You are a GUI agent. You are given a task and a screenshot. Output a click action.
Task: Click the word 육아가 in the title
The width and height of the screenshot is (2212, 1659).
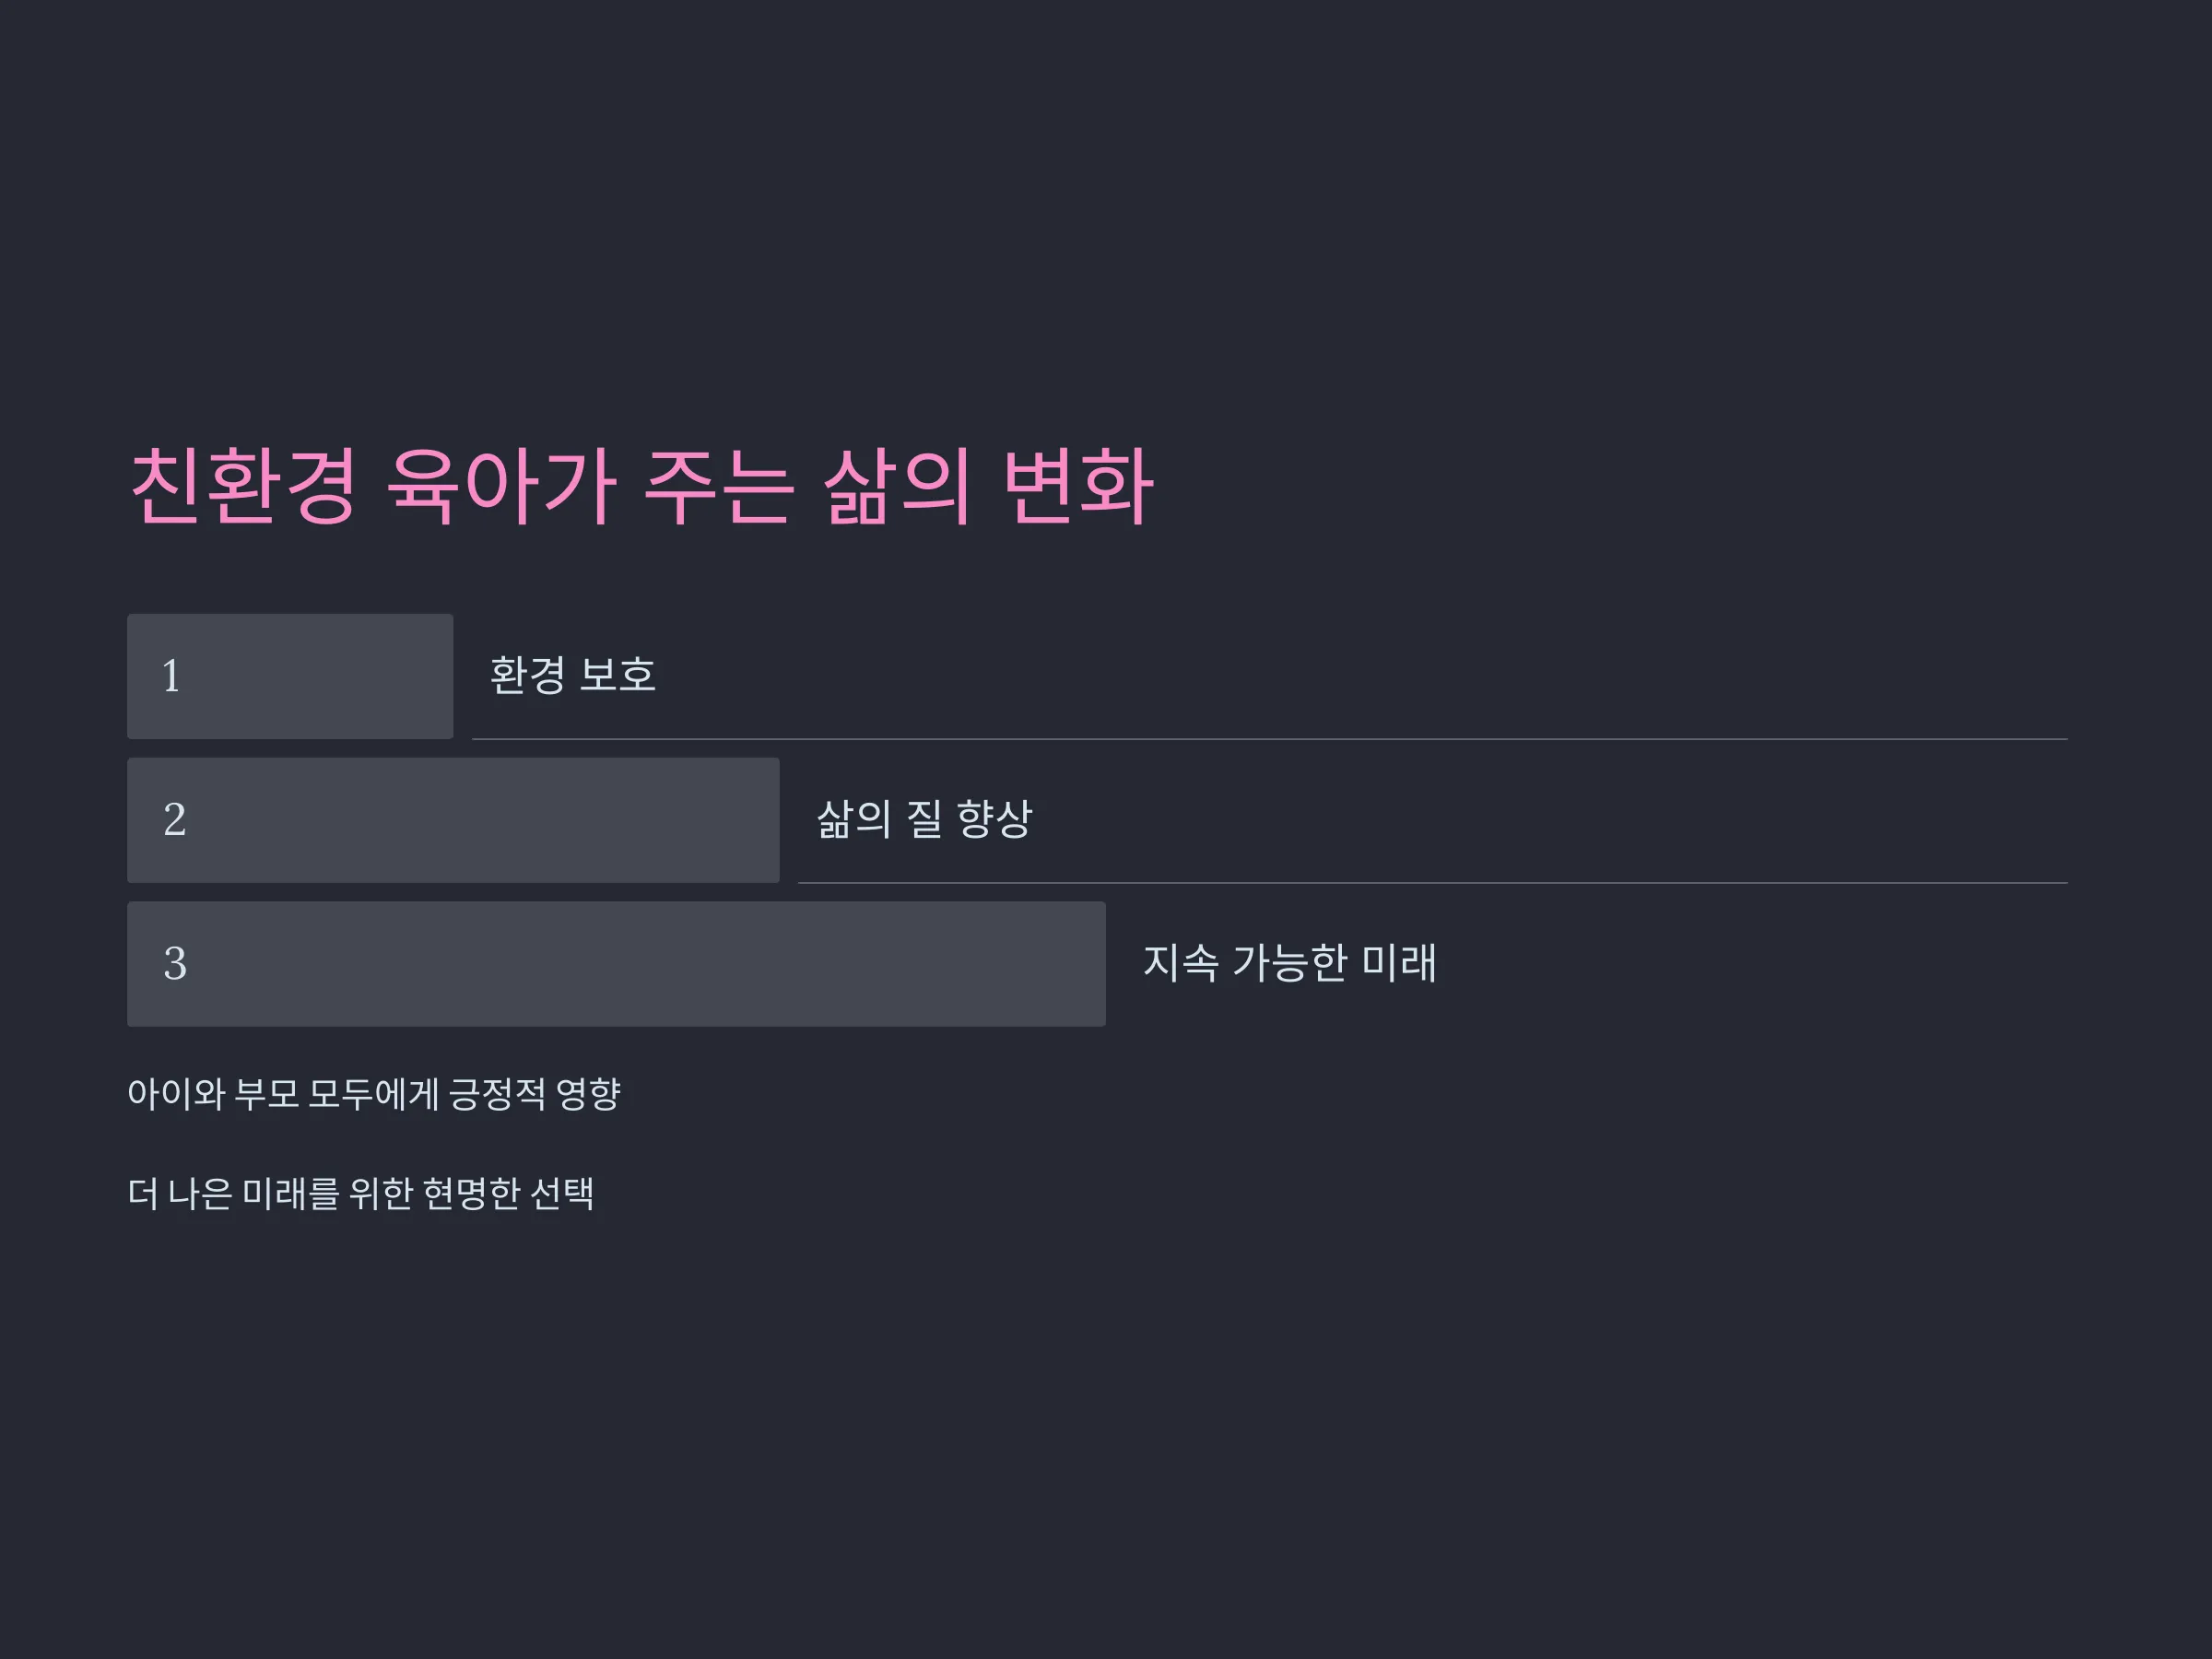(x=501, y=487)
